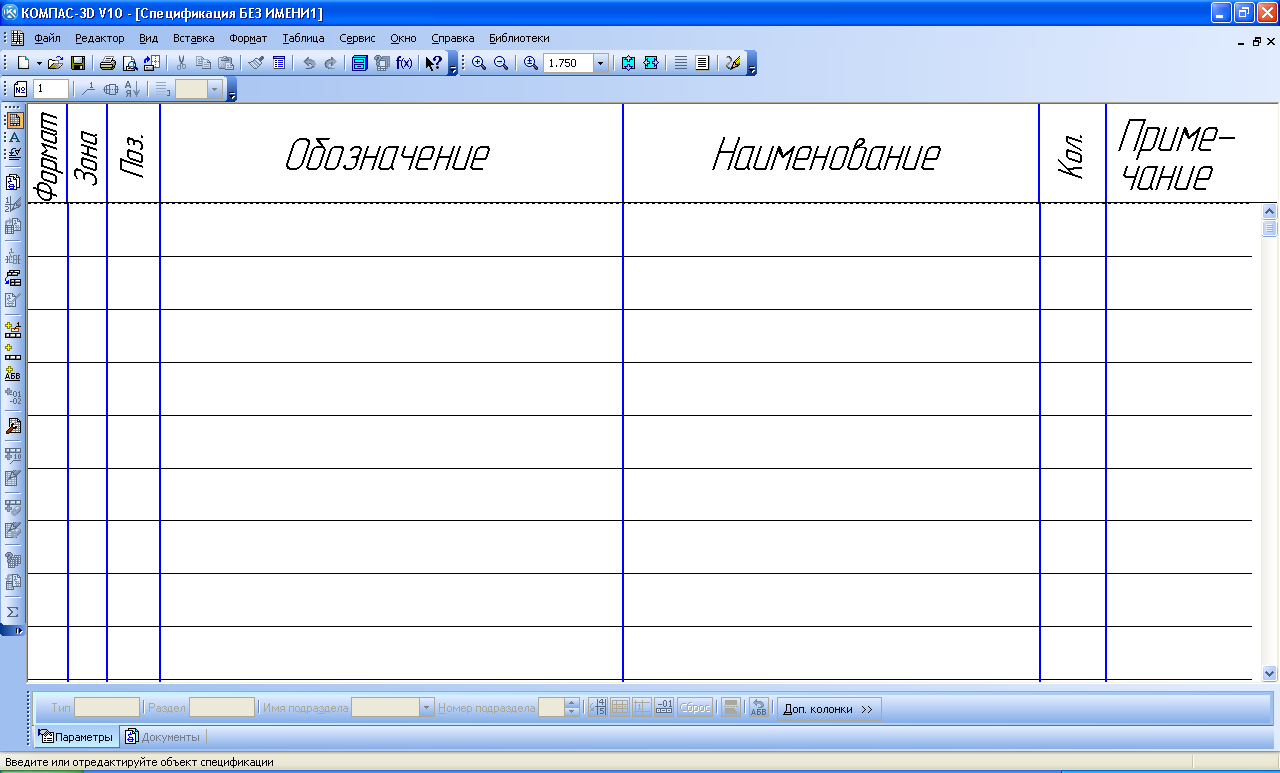Click the sigma sum icon
The image size is (1280, 773).
[x=14, y=611]
